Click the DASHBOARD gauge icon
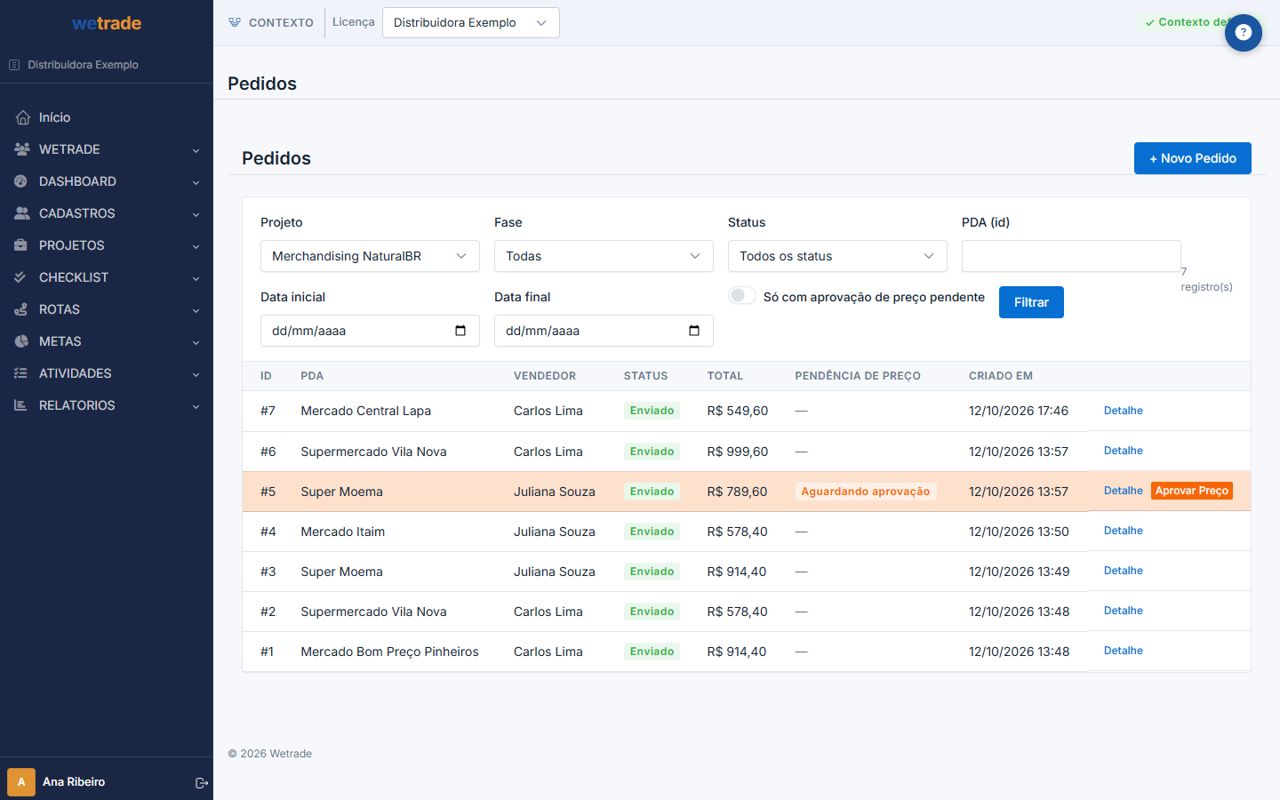The height and width of the screenshot is (800, 1280). [x=22, y=182]
